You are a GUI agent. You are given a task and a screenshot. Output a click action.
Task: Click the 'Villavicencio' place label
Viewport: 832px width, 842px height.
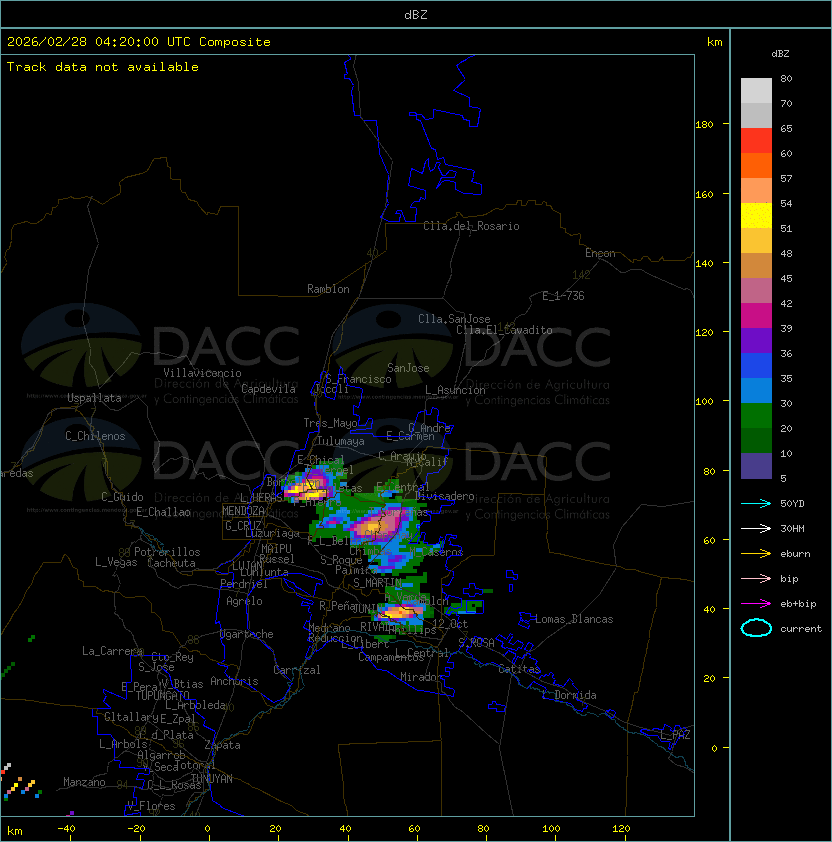202,373
